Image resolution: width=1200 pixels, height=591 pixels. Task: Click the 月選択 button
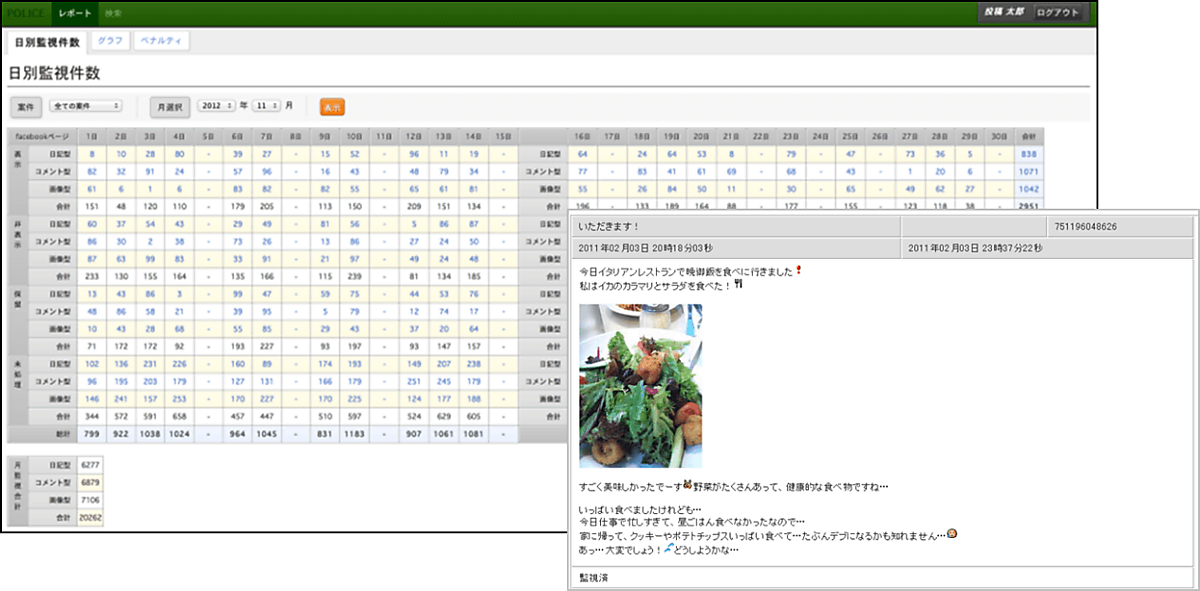[x=169, y=106]
